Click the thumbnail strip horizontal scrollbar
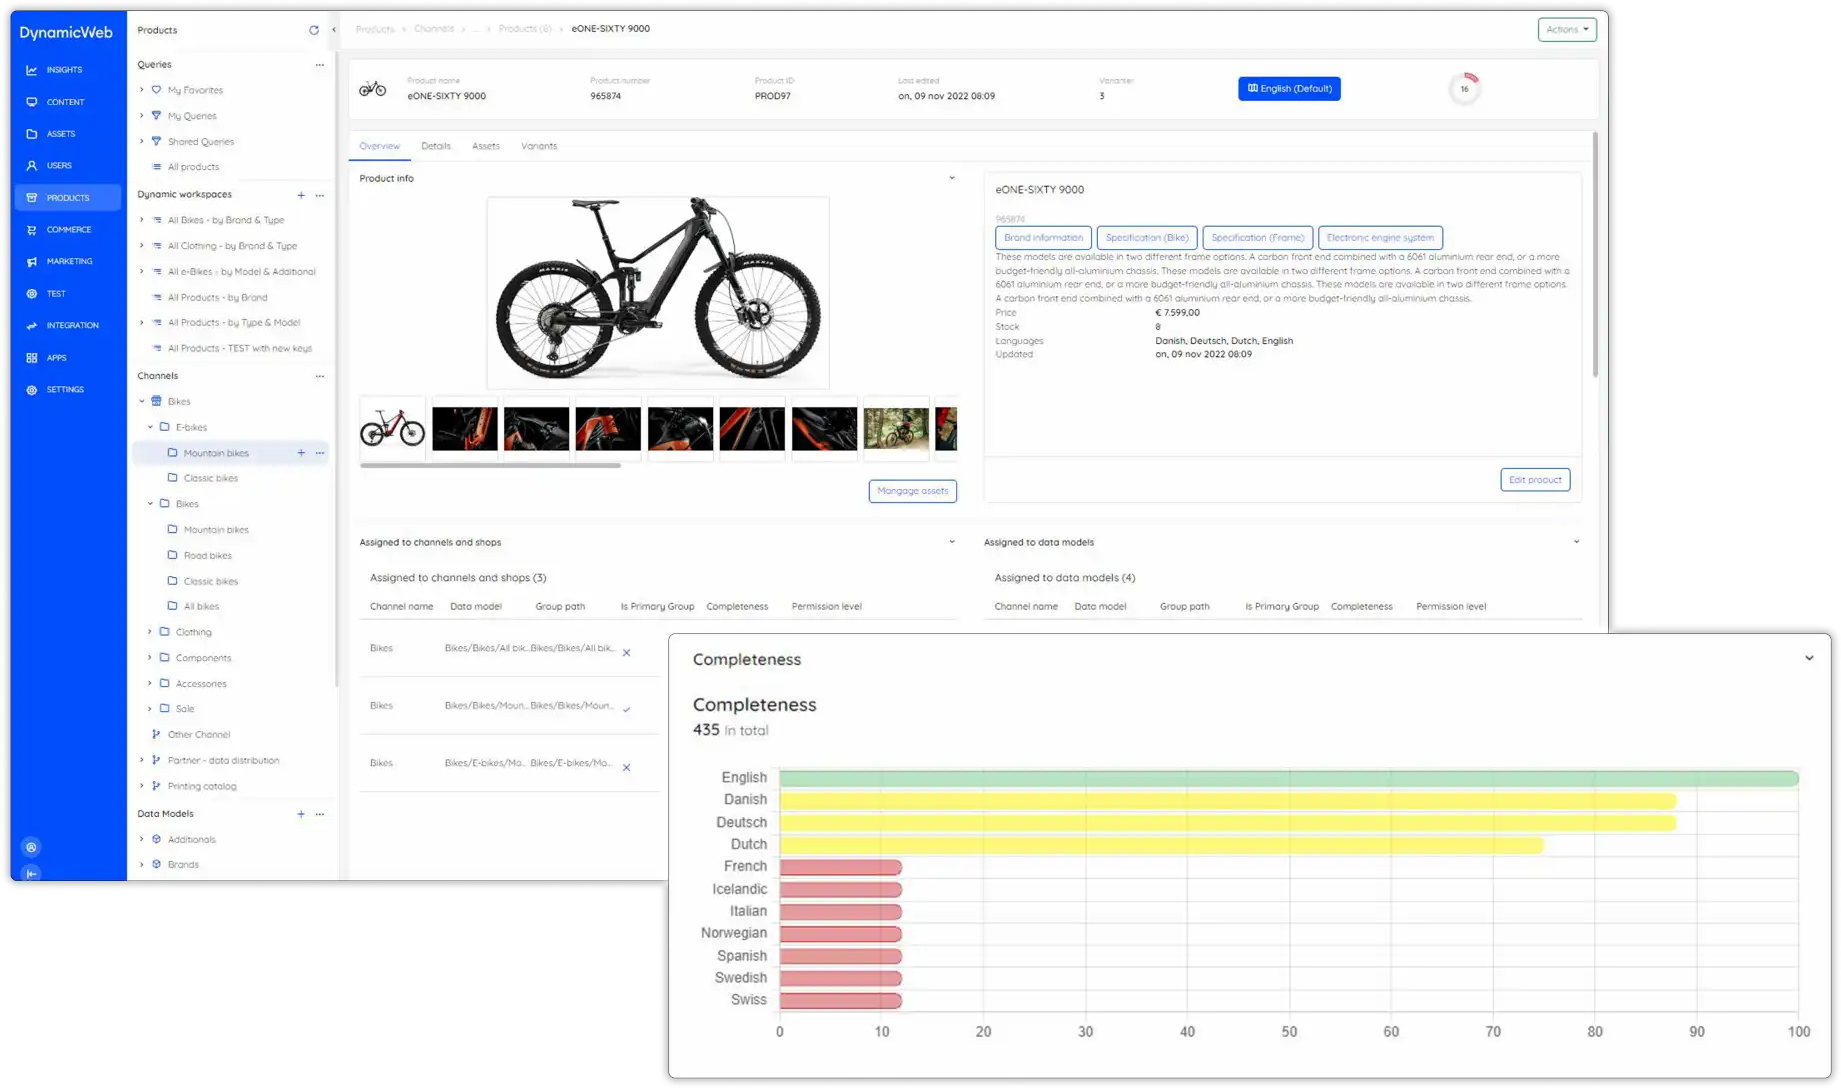Image resolution: width=1841 pixels, height=1088 pixels. [490, 466]
